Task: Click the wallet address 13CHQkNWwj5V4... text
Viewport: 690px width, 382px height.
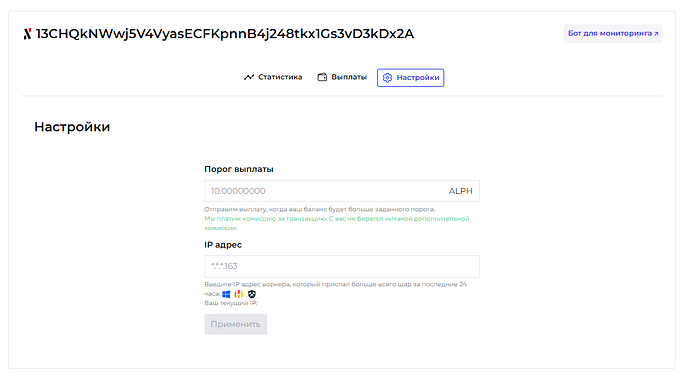Action: coord(225,34)
